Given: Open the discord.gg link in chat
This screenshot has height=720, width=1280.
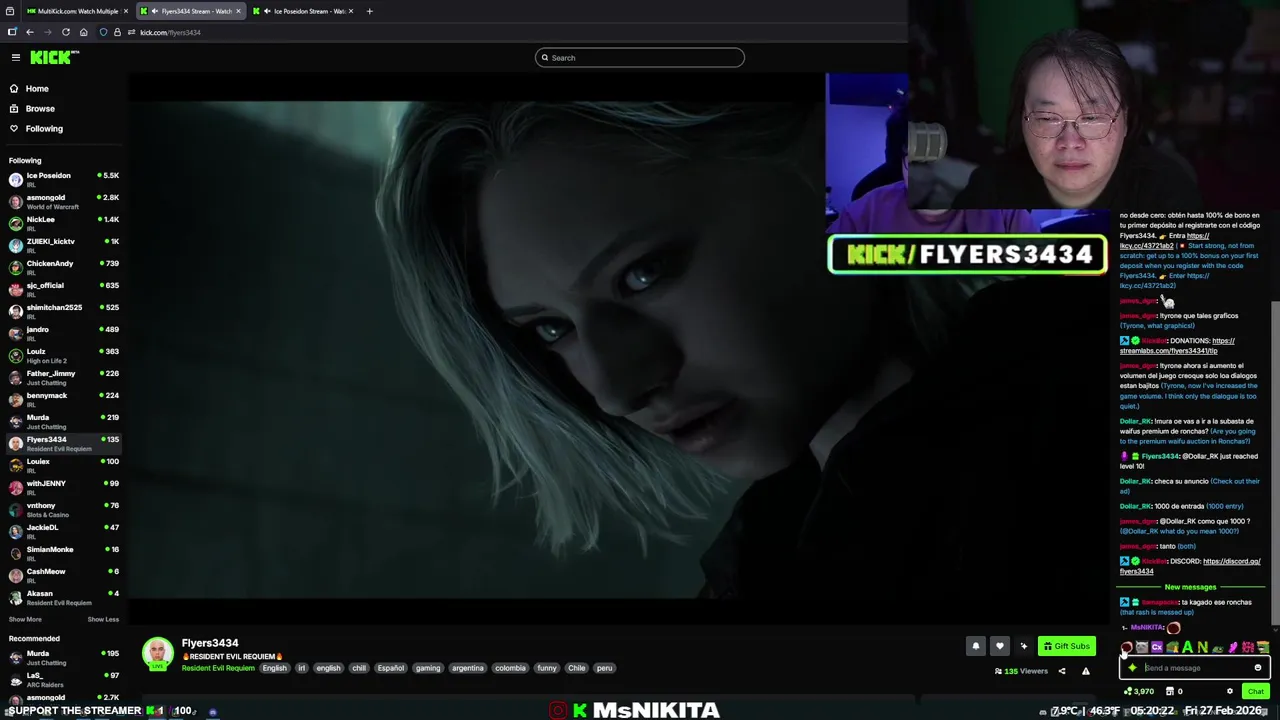Looking at the screenshot, I should click(x=1190, y=566).
